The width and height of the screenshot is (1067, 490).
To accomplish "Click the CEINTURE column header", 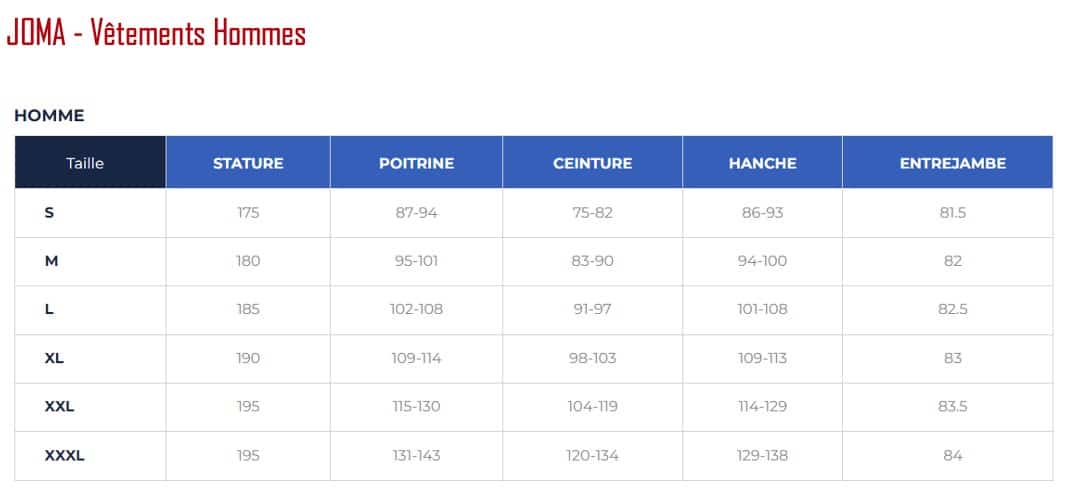I will pos(593,163).
